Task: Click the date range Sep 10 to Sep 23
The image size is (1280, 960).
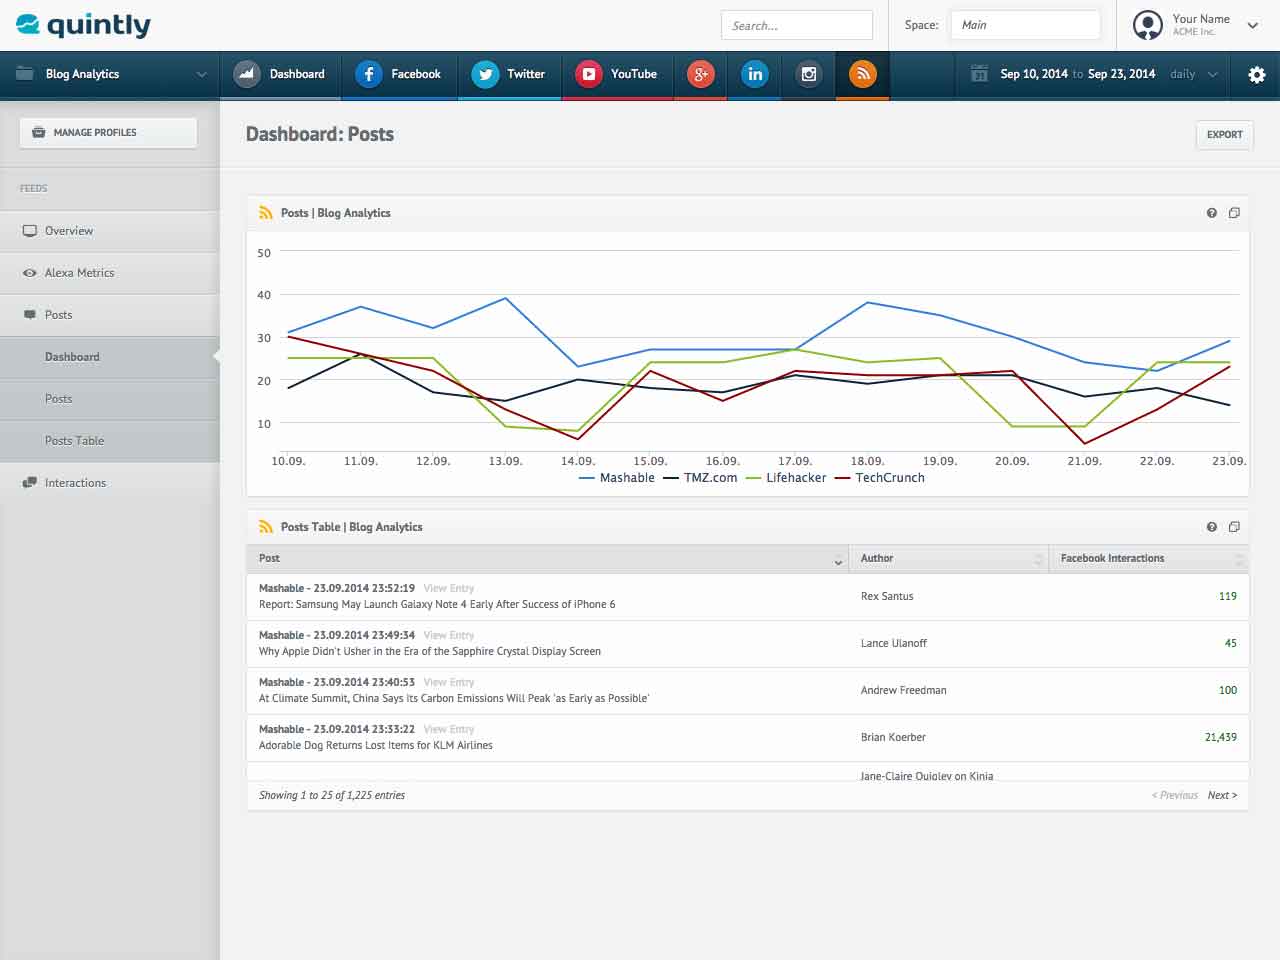Action: coord(1078,74)
